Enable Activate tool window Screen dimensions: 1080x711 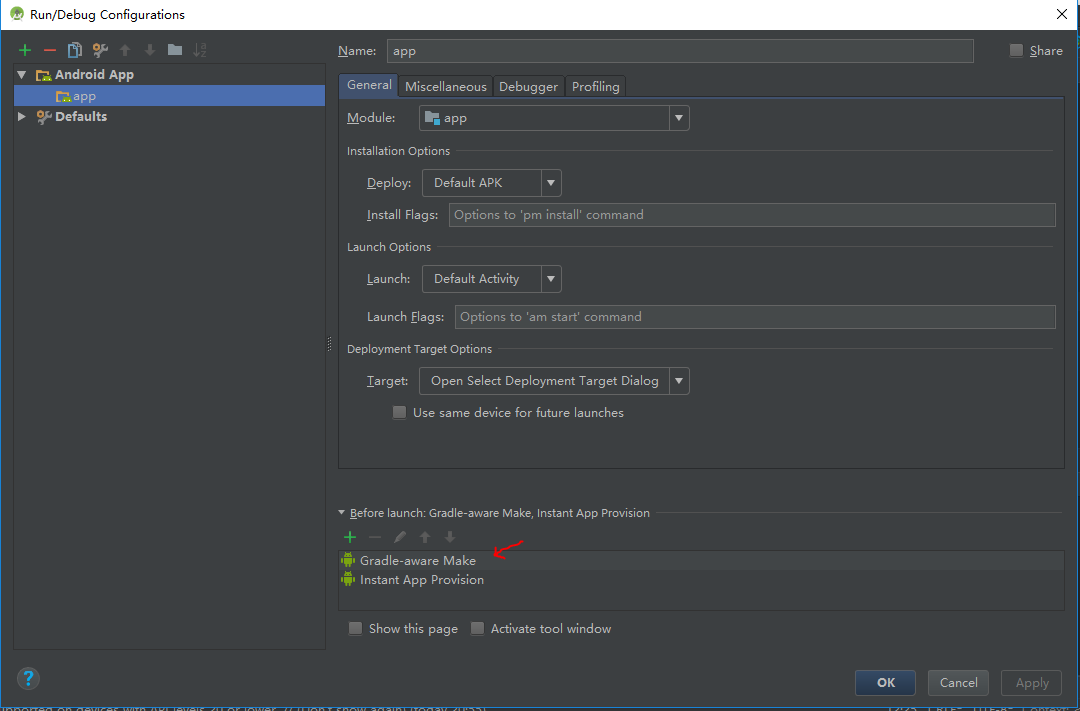tap(477, 628)
